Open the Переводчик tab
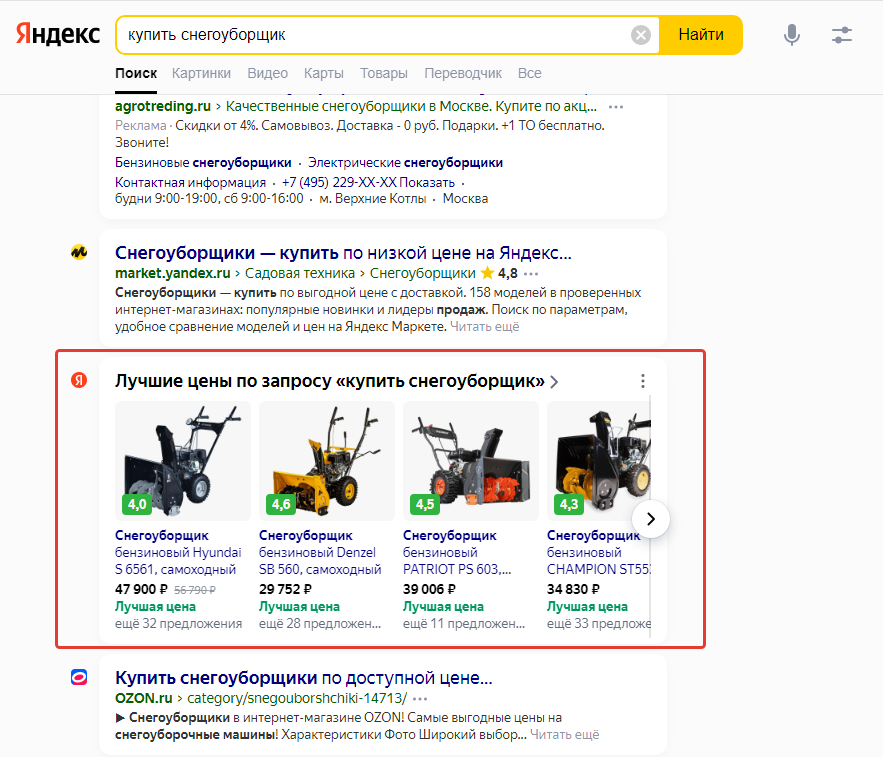The image size is (883, 757). pyautogui.click(x=463, y=73)
